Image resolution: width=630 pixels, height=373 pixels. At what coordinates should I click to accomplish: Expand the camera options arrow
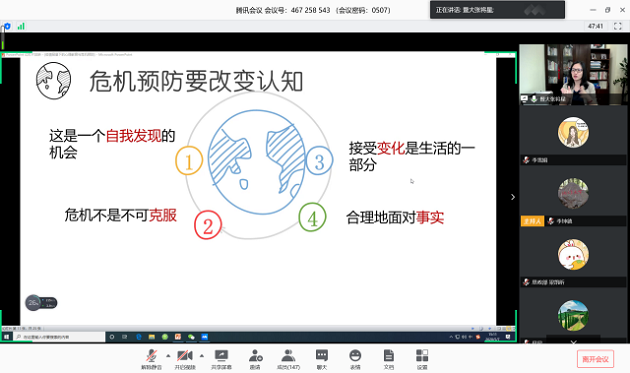(202, 356)
